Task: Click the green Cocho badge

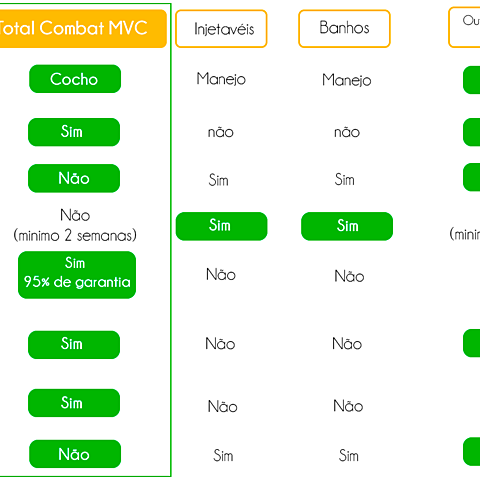Action: (x=75, y=79)
